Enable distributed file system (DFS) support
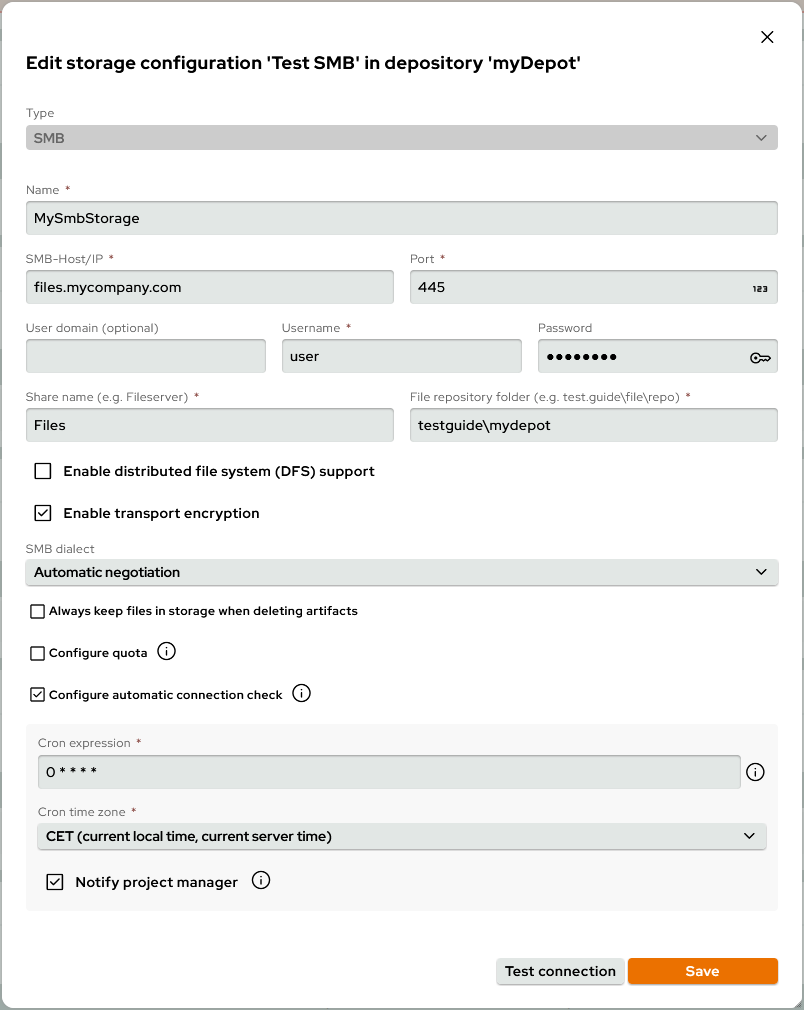804x1010 pixels. coord(42,470)
